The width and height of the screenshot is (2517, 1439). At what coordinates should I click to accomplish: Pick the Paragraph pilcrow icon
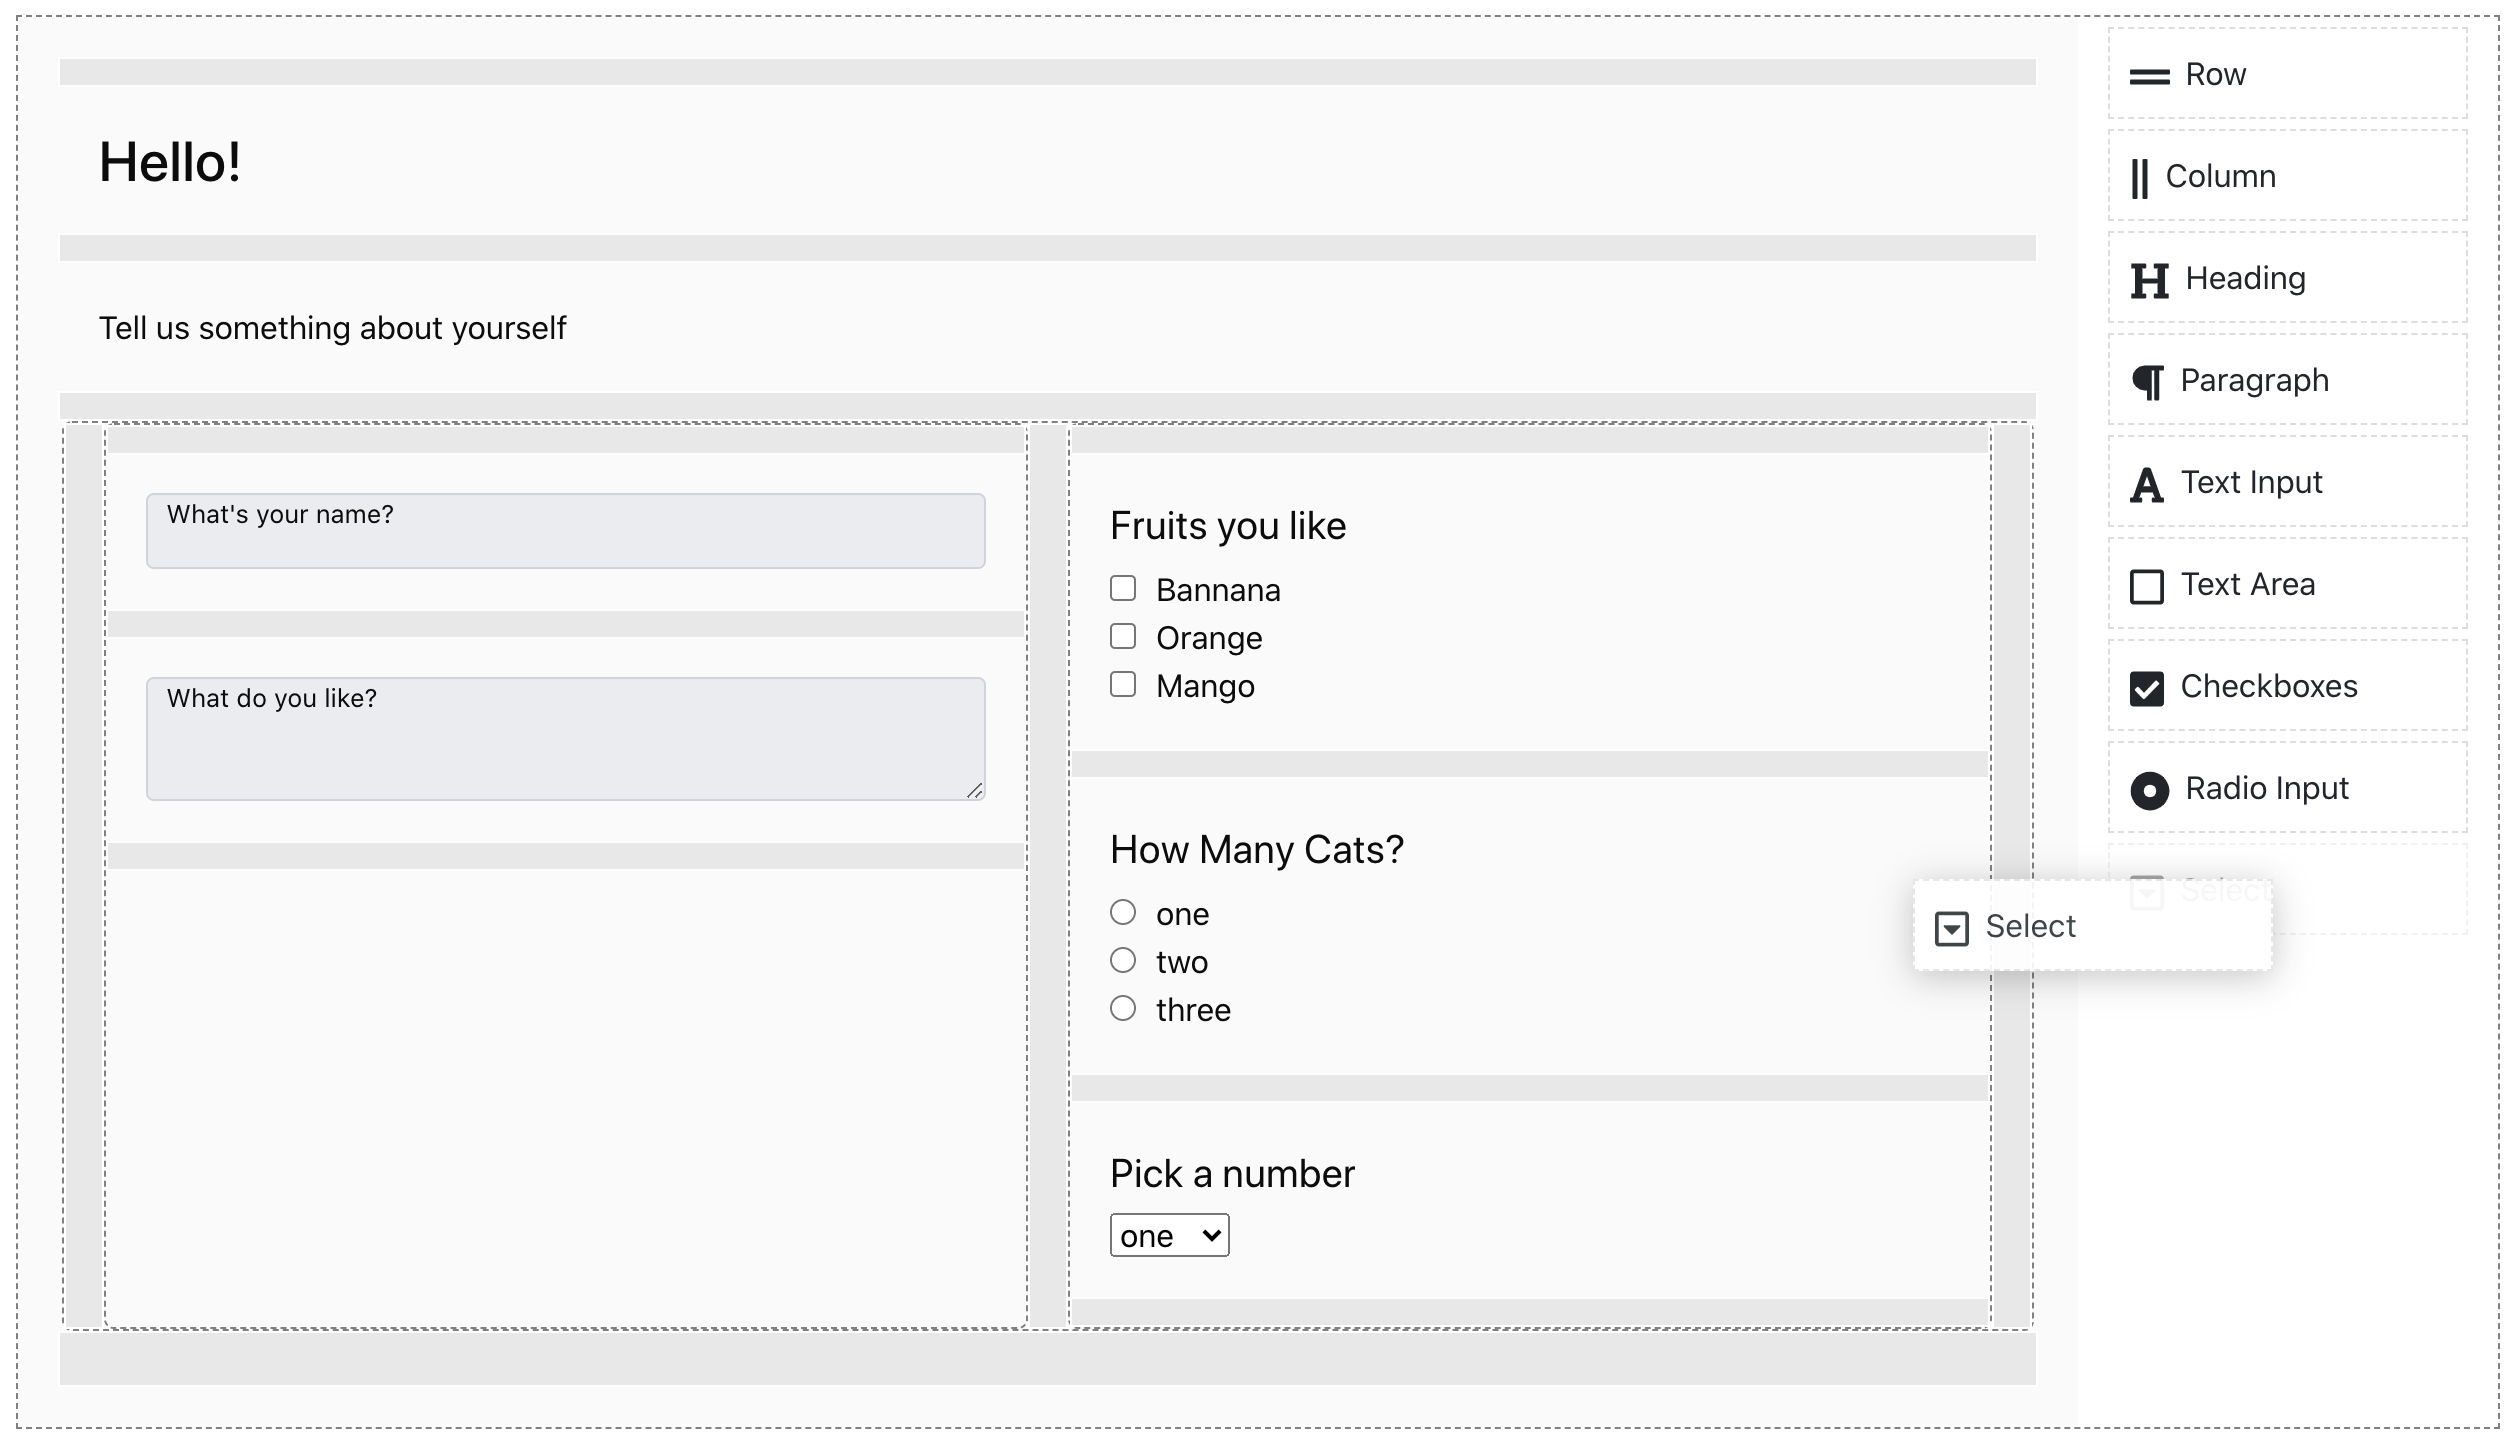tap(2147, 382)
